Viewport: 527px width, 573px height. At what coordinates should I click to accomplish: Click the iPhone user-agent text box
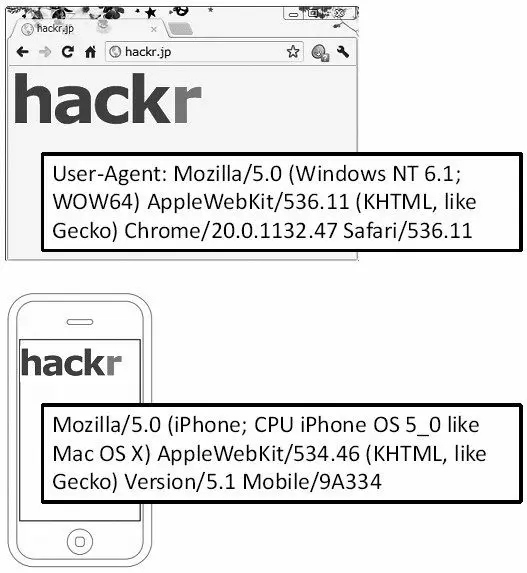pyautogui.click(x=282, y=454)
